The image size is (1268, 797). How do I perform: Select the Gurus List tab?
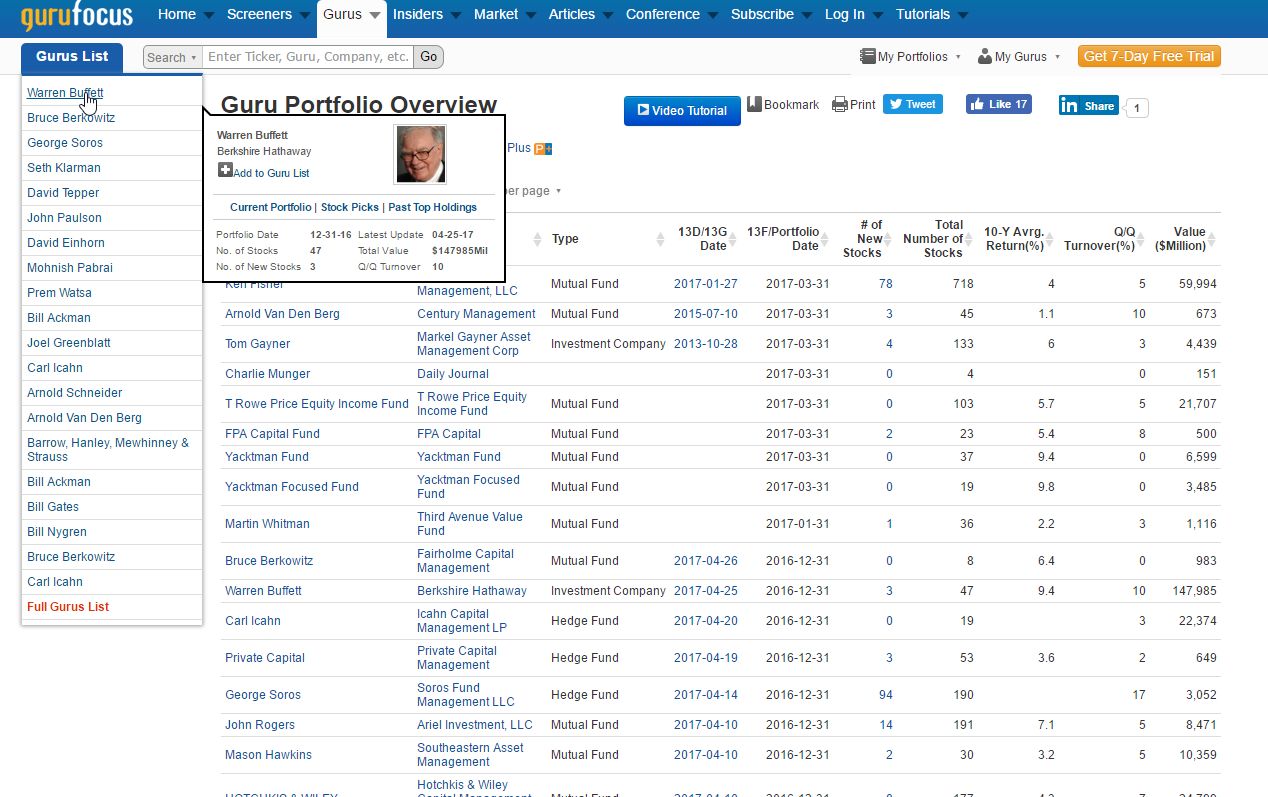click(72, 57)
